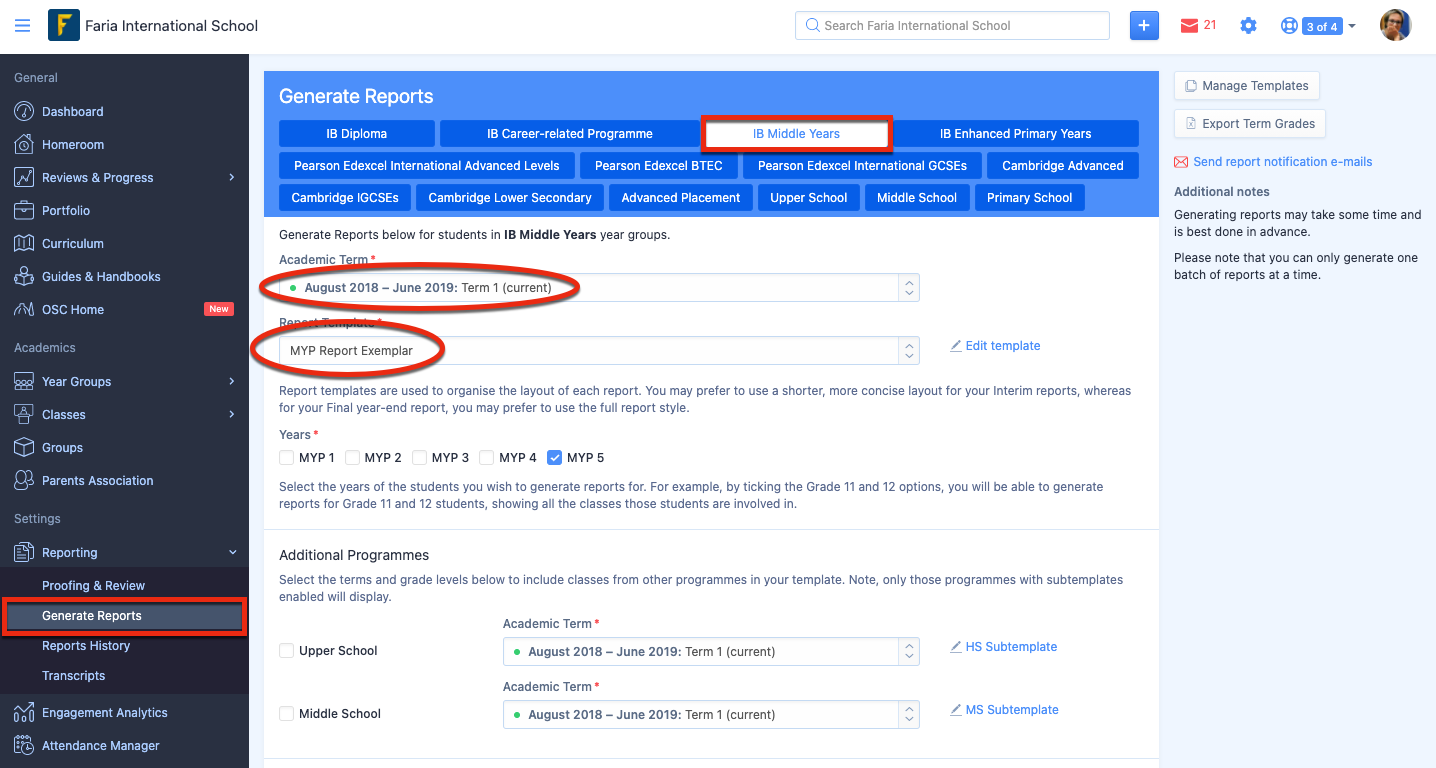The image size is (1436, 768).
Task: Tick the MYP 2 checkbox
Action: [x=352, y=458]
